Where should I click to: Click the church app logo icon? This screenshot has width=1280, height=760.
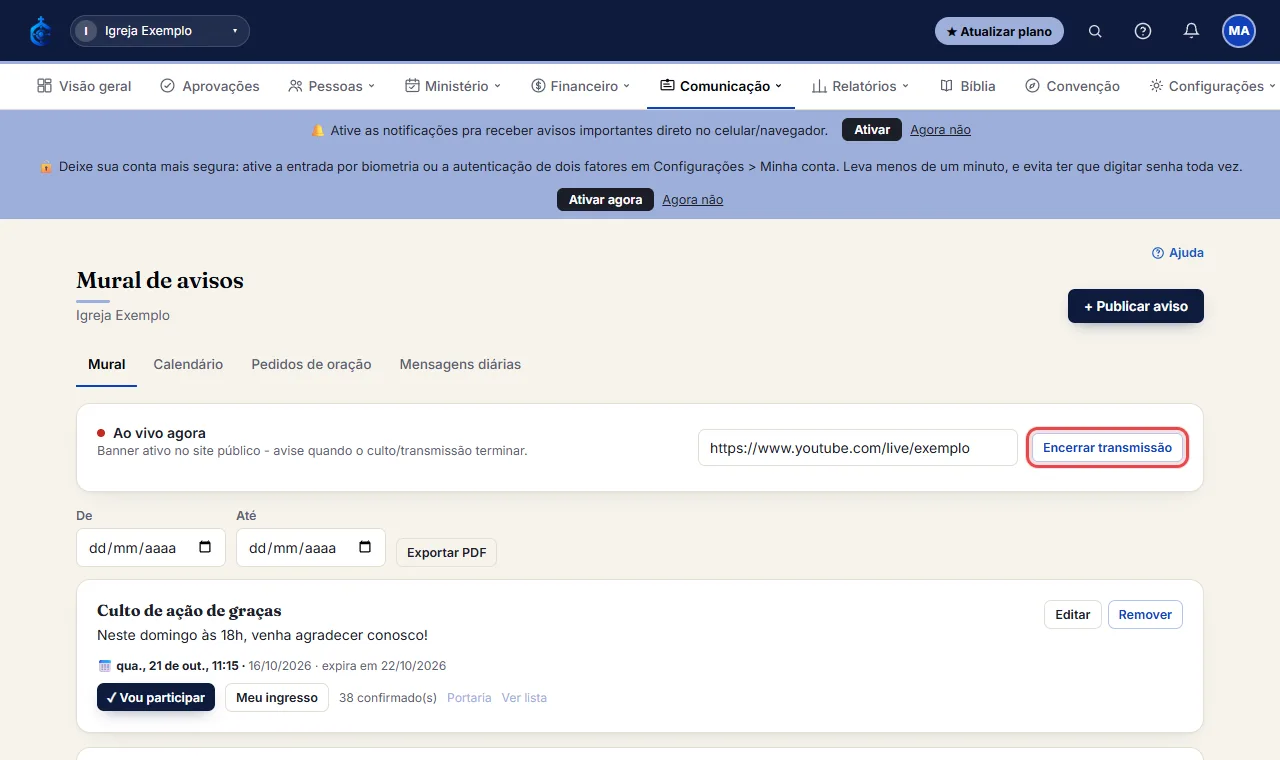point(40,31)
